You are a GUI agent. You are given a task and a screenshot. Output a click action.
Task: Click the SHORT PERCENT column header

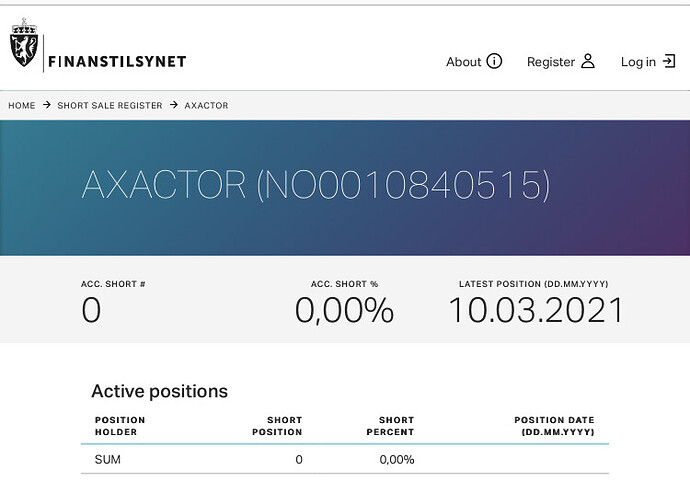point(390,426)
